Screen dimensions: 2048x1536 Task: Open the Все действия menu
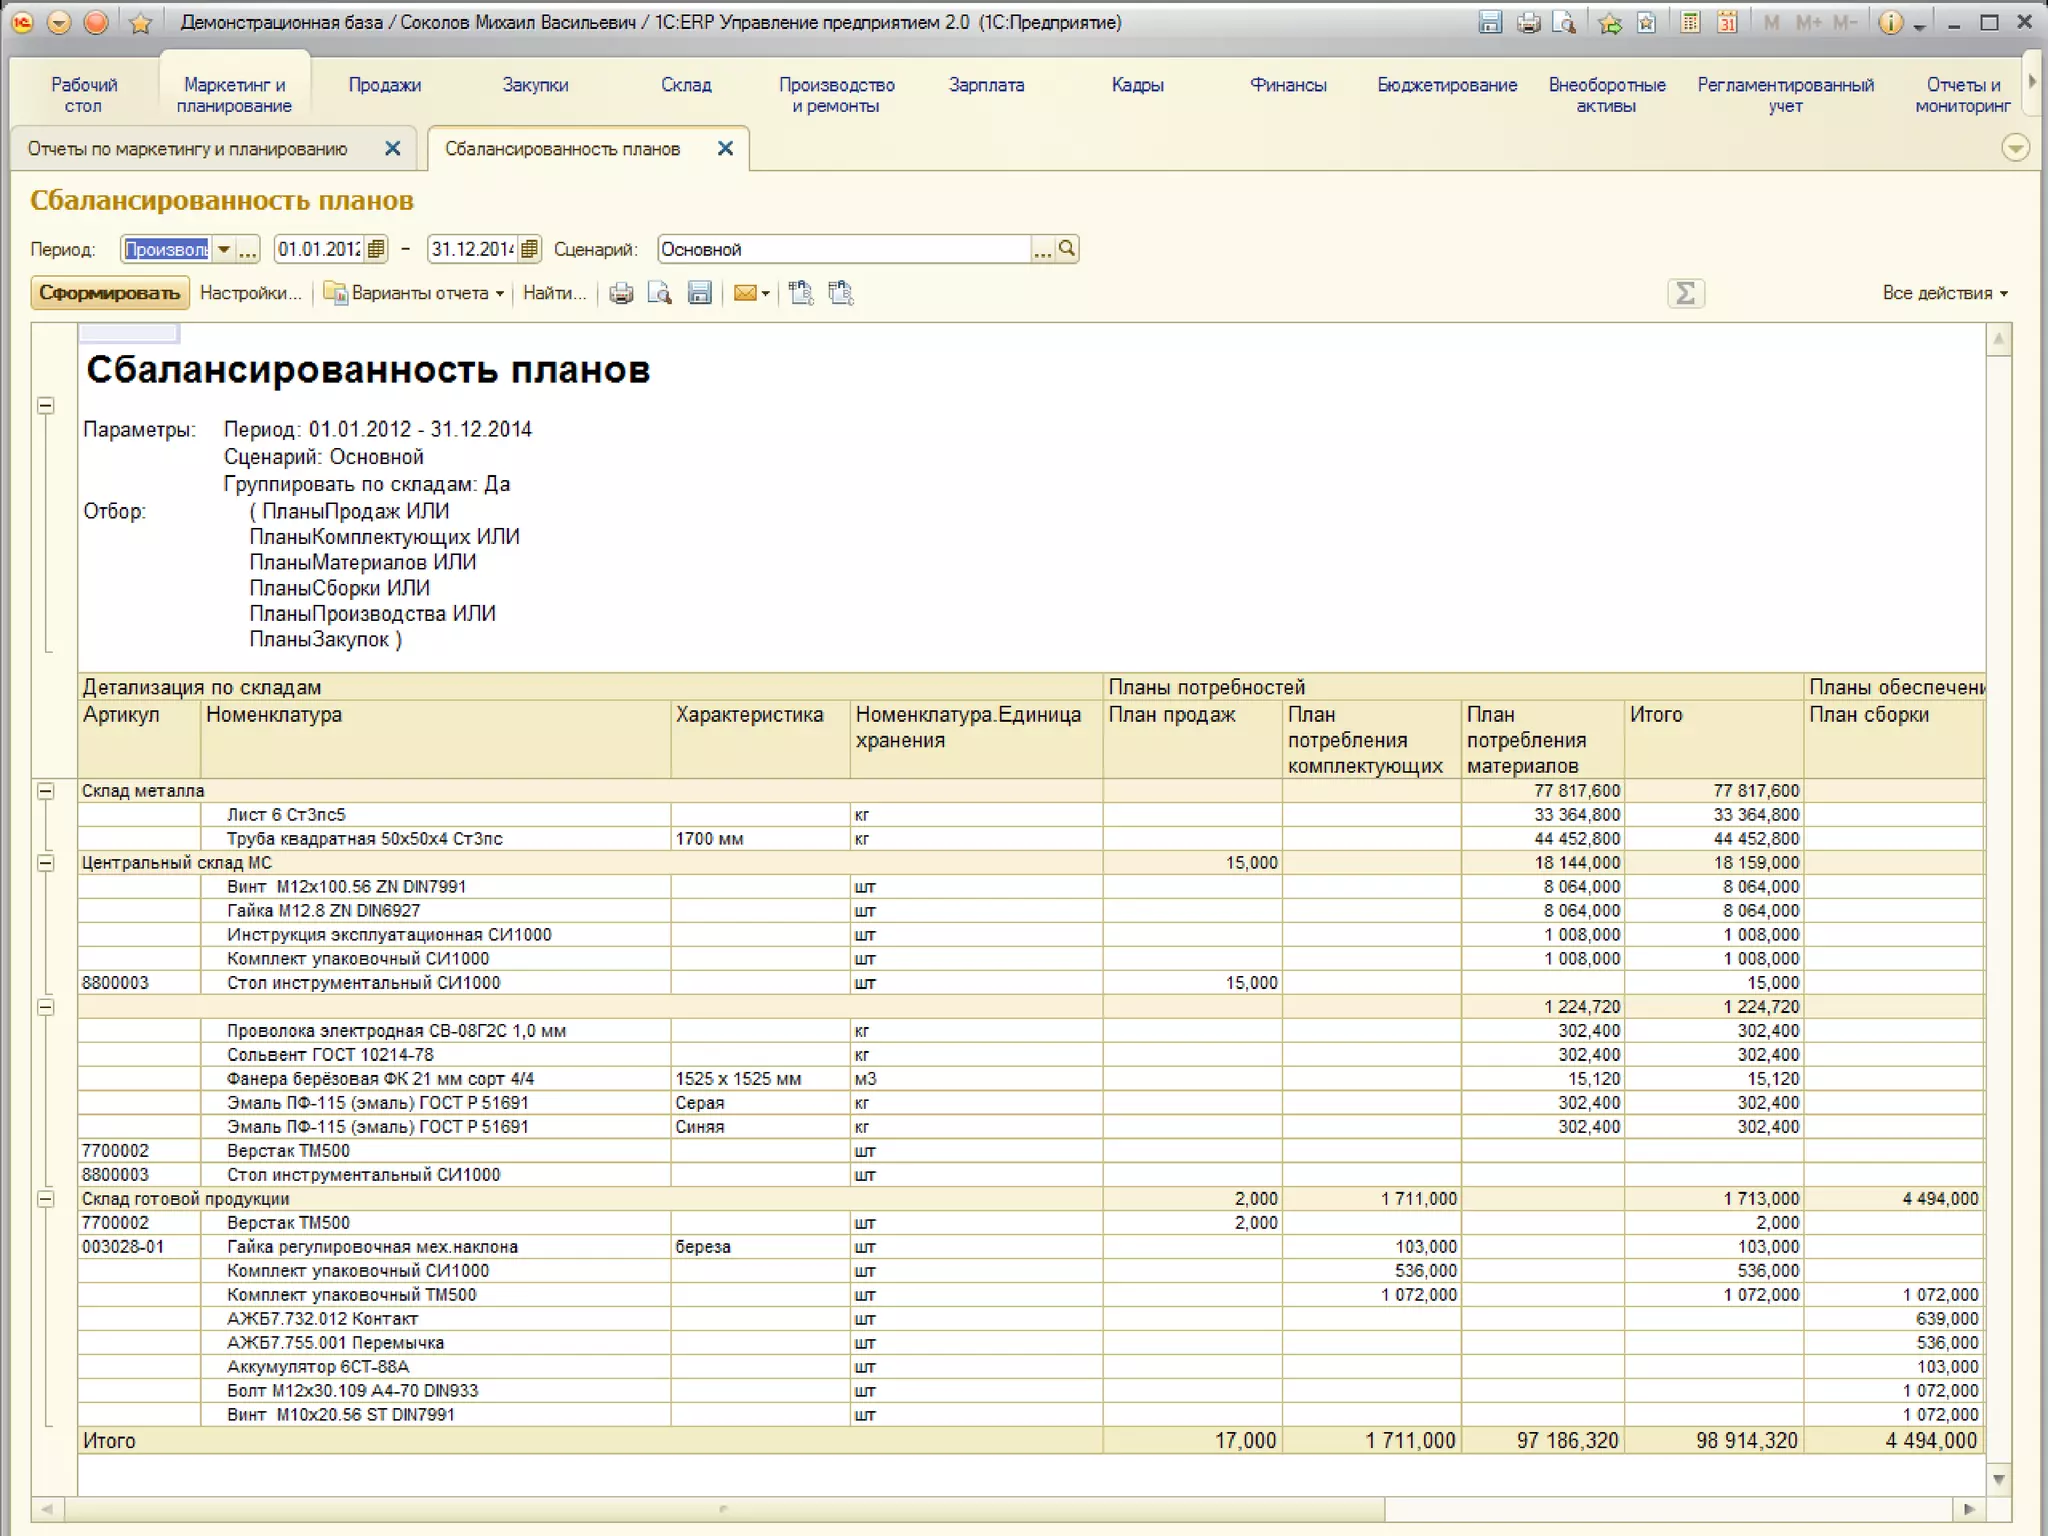tap(1944, 293)
